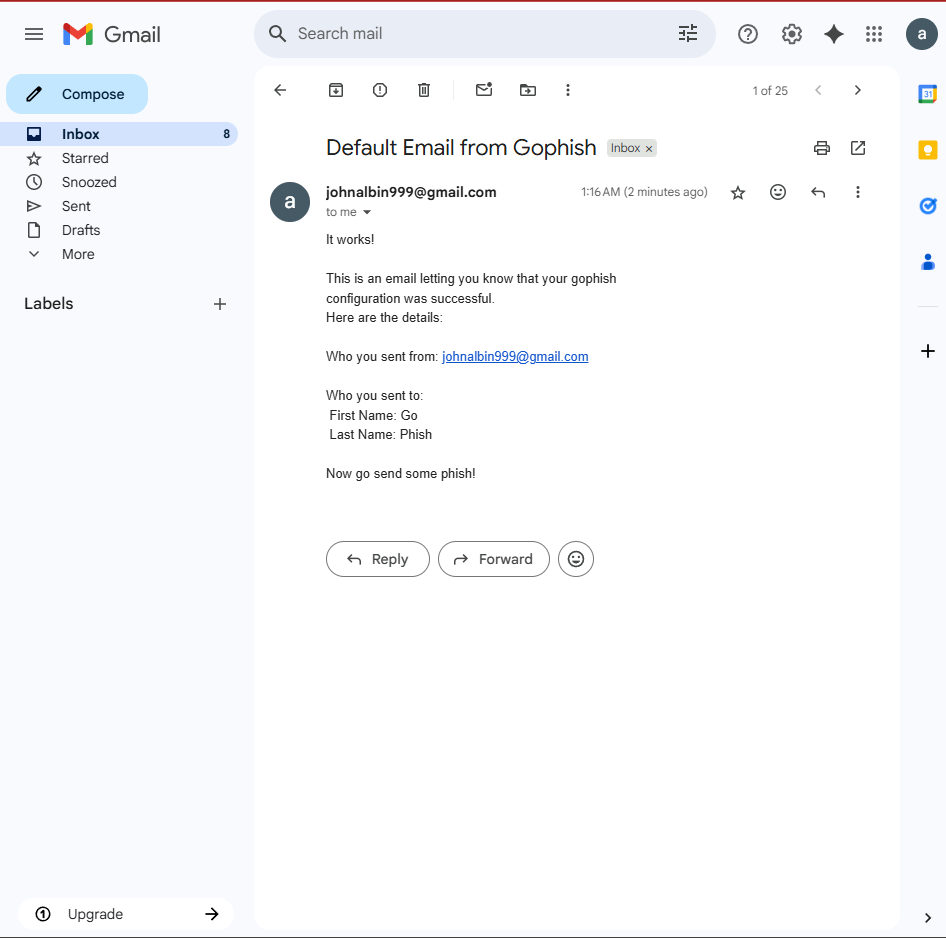946x938 pixels.
Task: Open the Google apps grid
Action: click(x=874, y=34)
